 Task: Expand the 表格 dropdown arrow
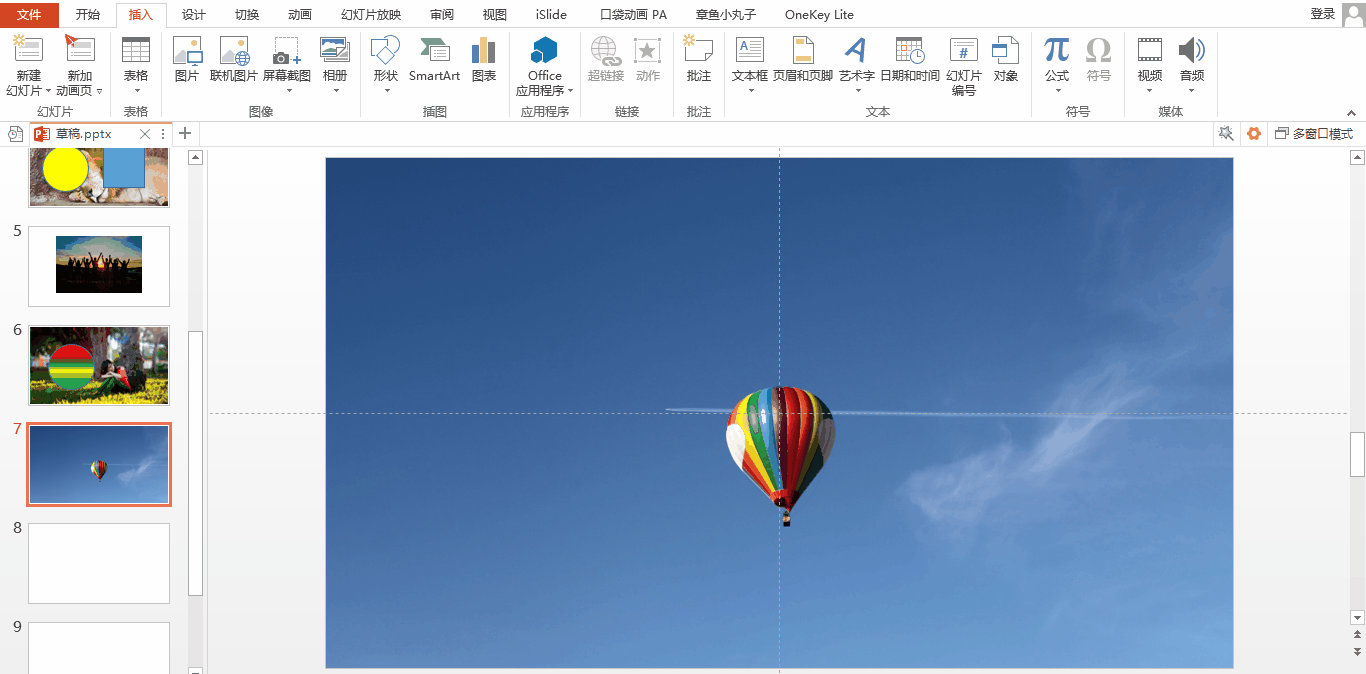136,91
